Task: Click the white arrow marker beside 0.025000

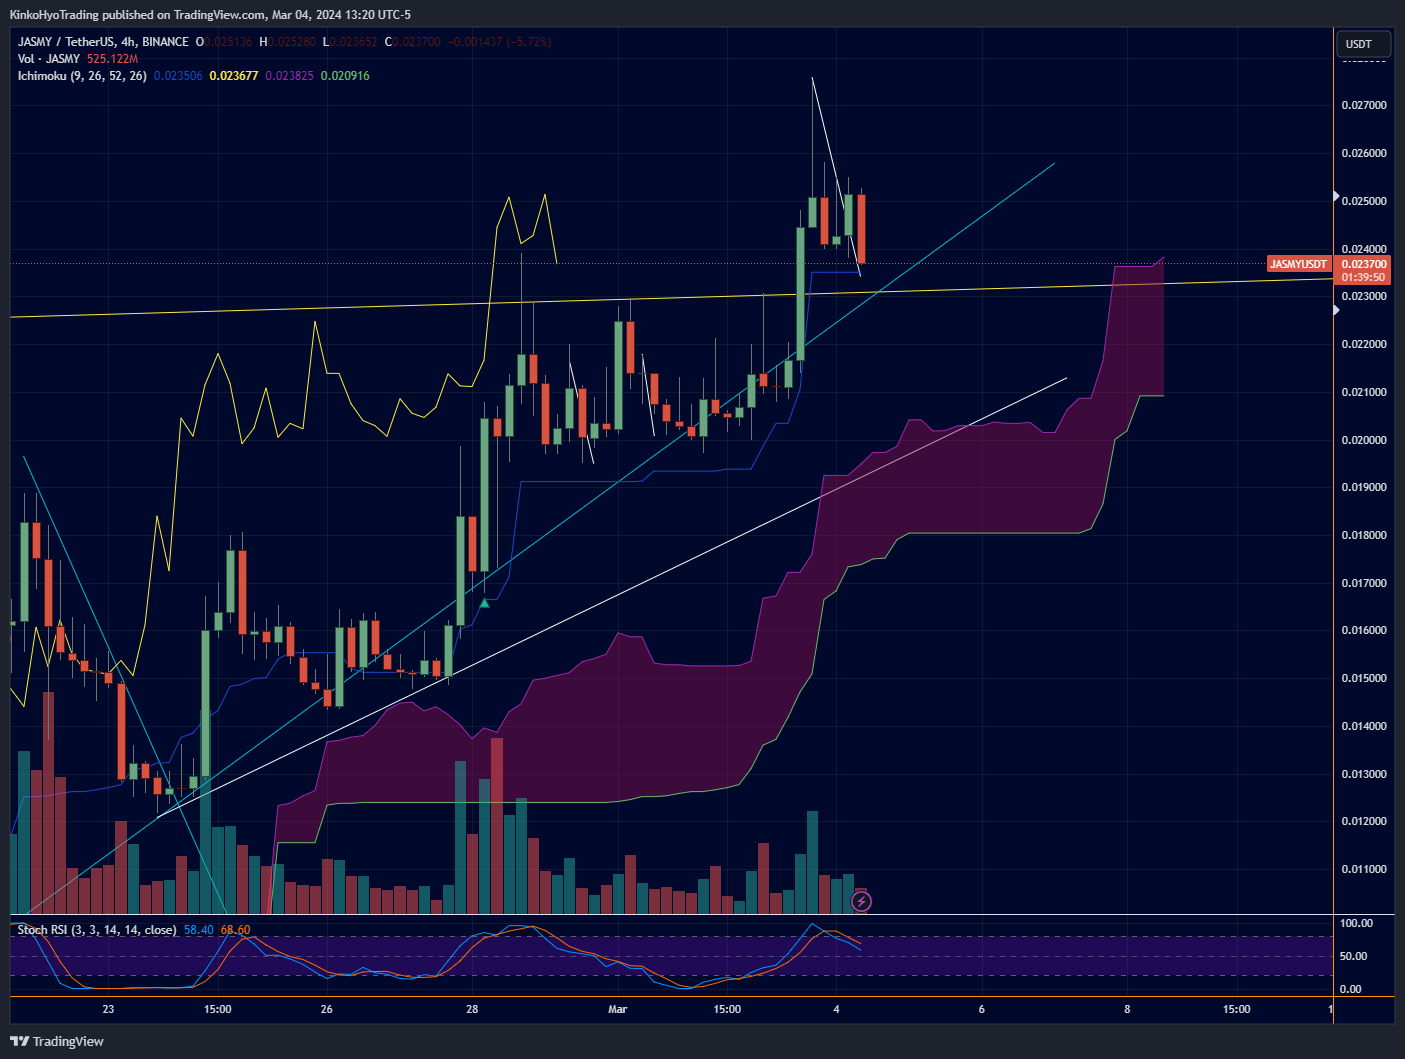Action: [x=1336, y=197]
